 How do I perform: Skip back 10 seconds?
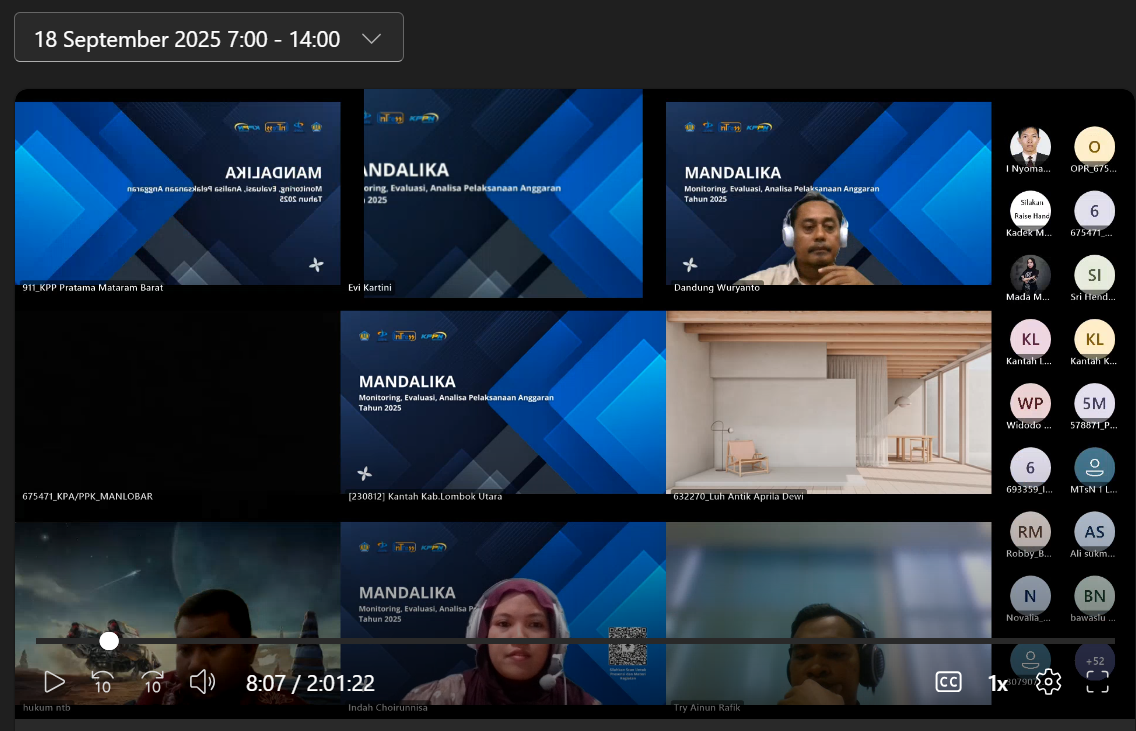point(102,682)
